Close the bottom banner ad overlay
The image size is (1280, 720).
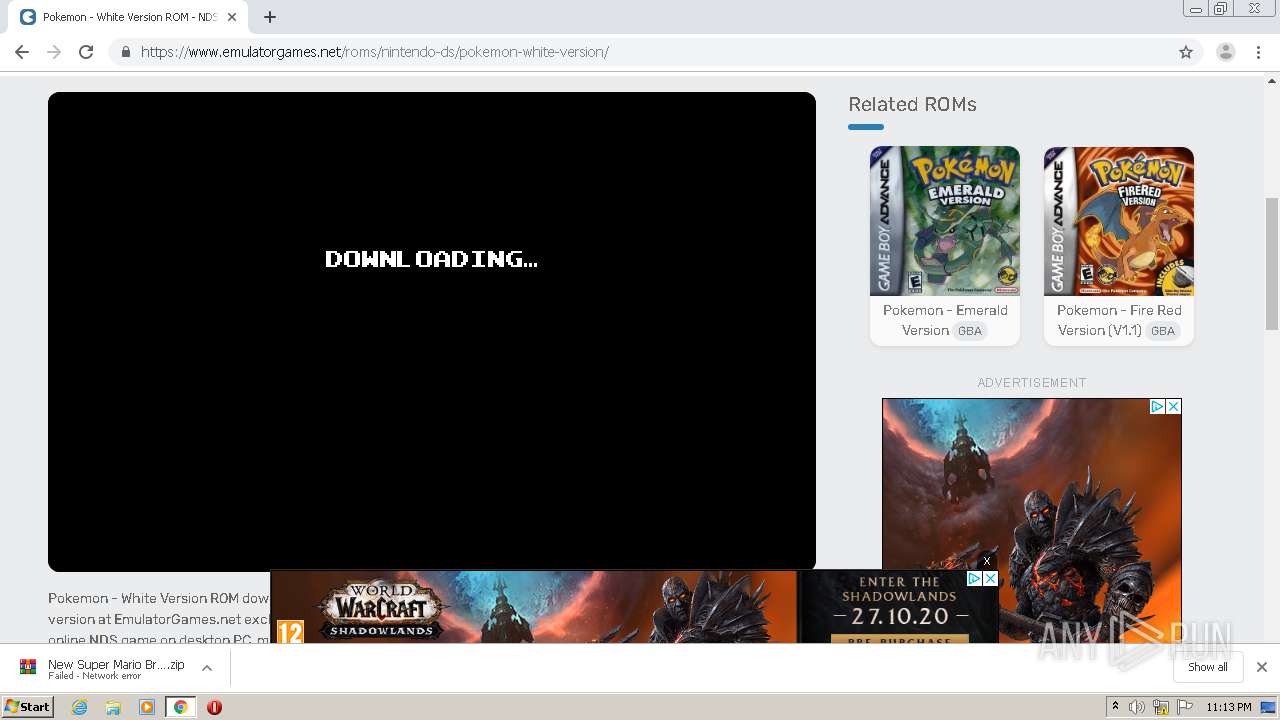point(990,579)
